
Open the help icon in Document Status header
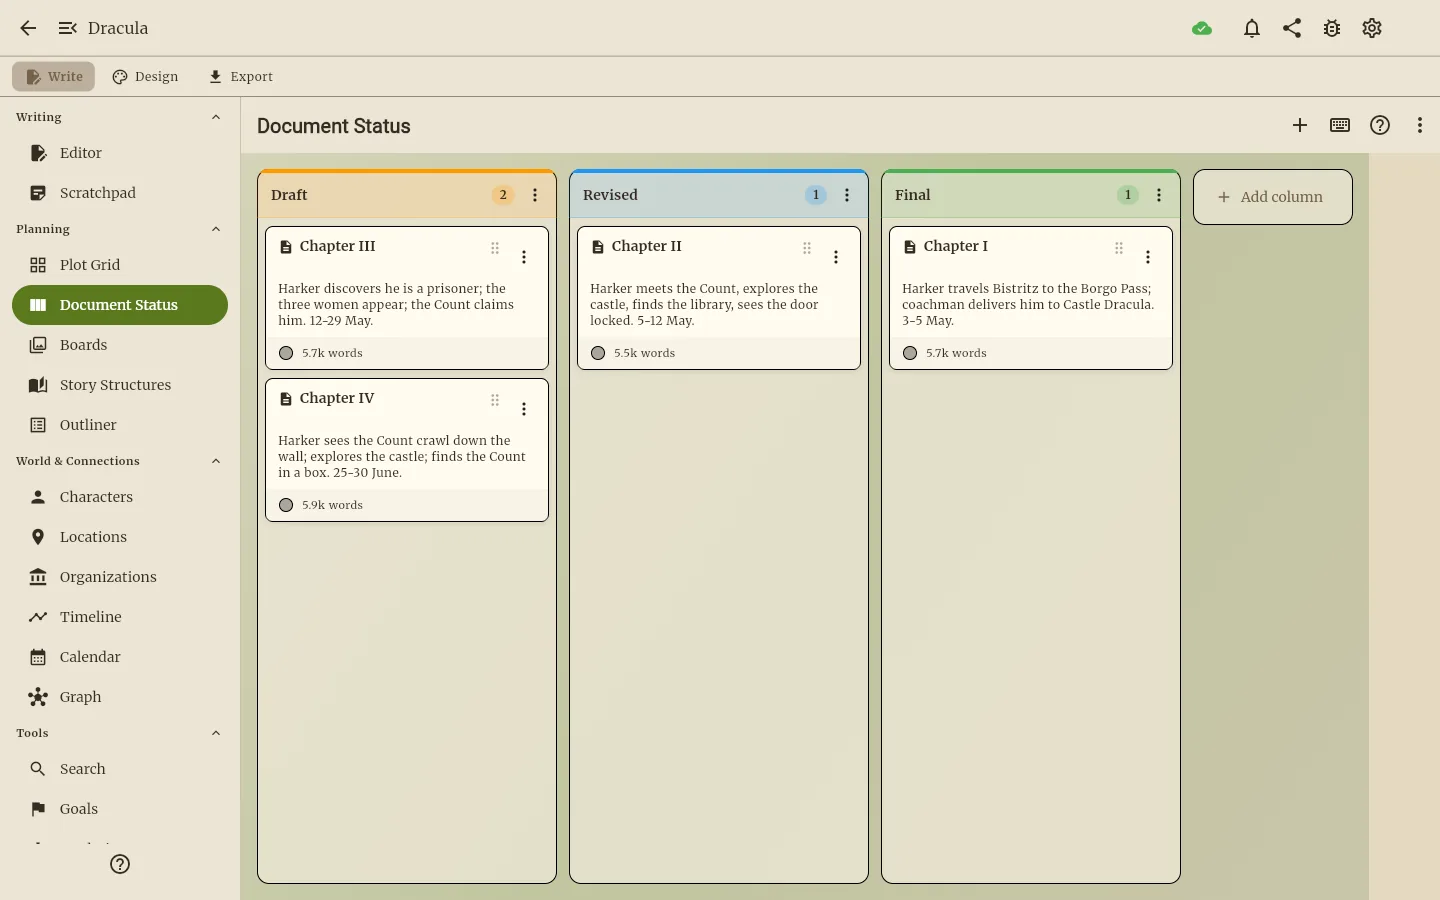(x=1380, y=125)
